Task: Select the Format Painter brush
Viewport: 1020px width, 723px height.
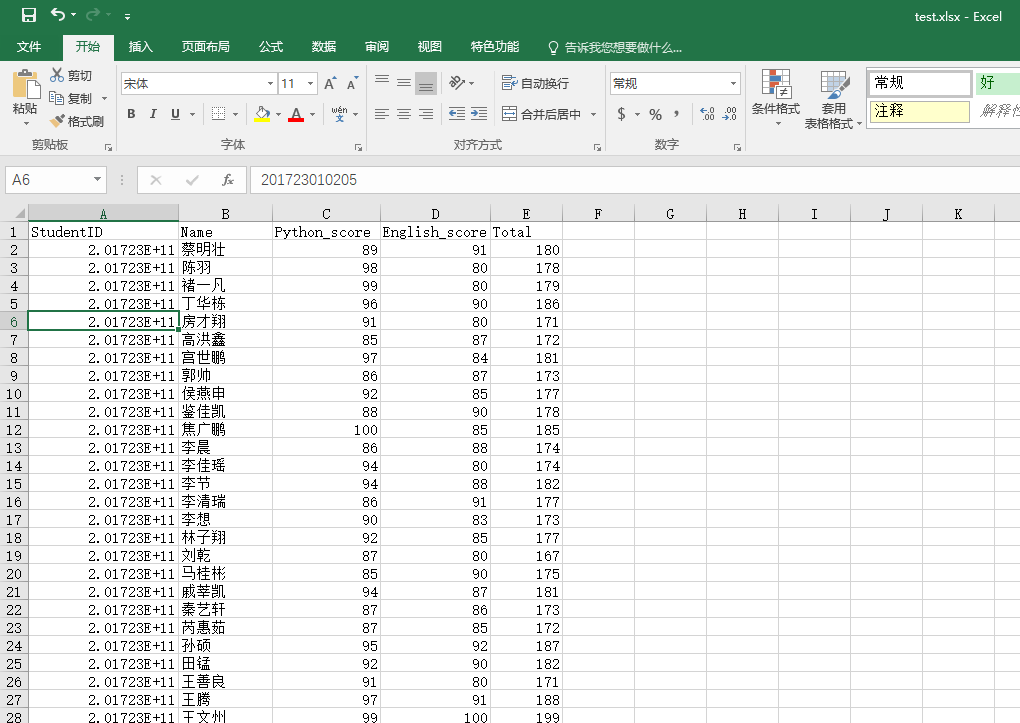Action: pos(57,121)
